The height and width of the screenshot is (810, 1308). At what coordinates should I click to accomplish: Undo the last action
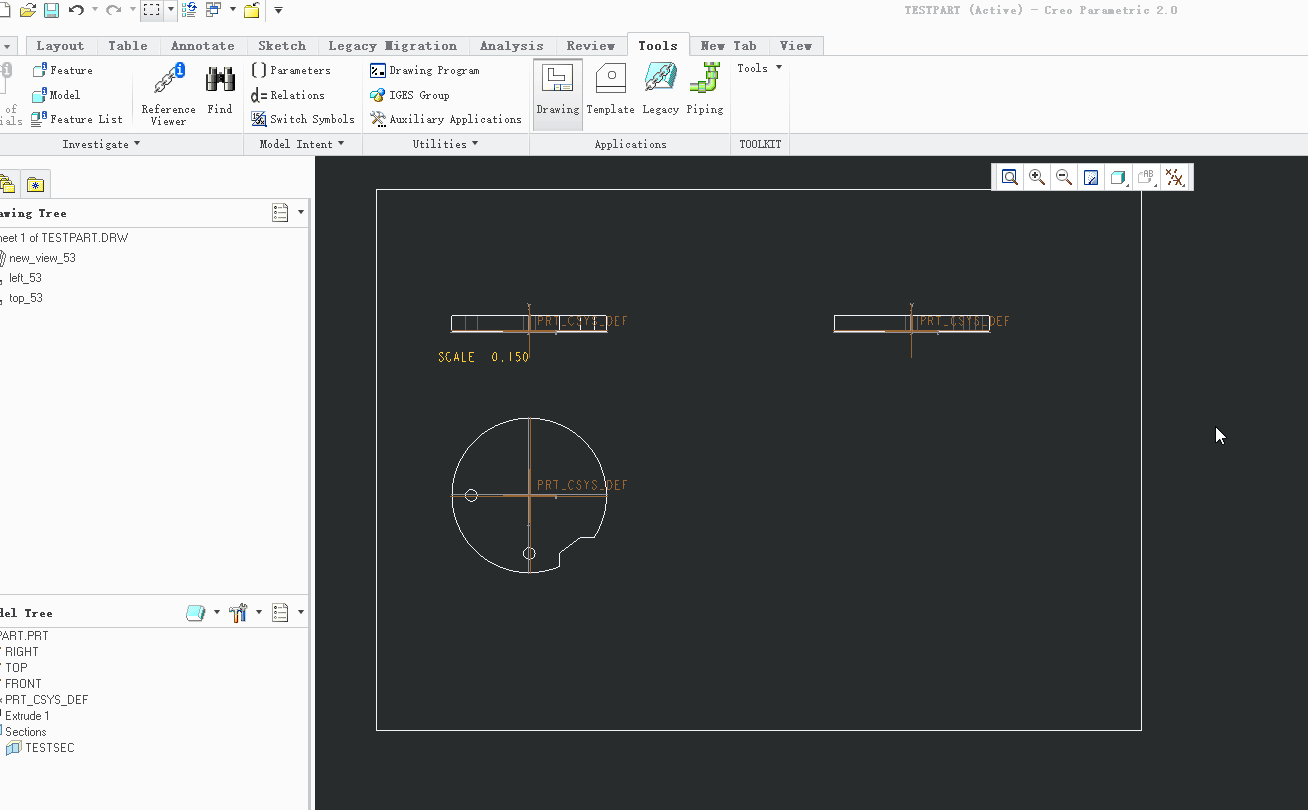tap(76, 10)
